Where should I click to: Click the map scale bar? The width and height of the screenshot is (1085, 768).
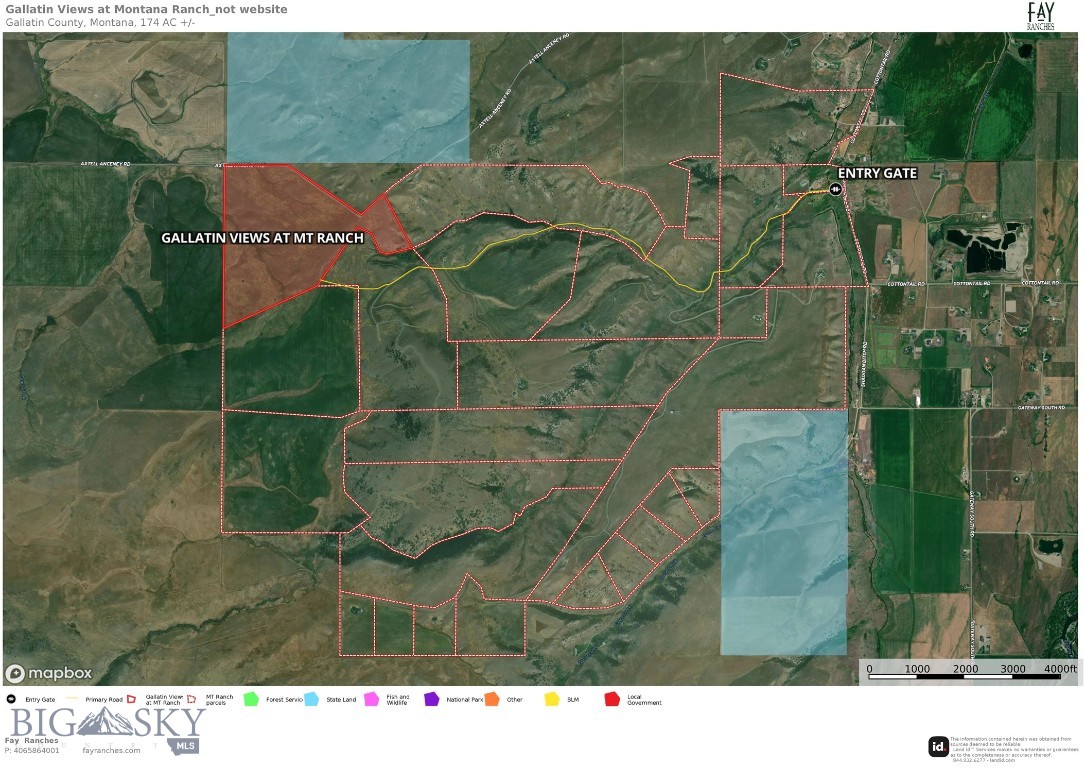[964, 676]
